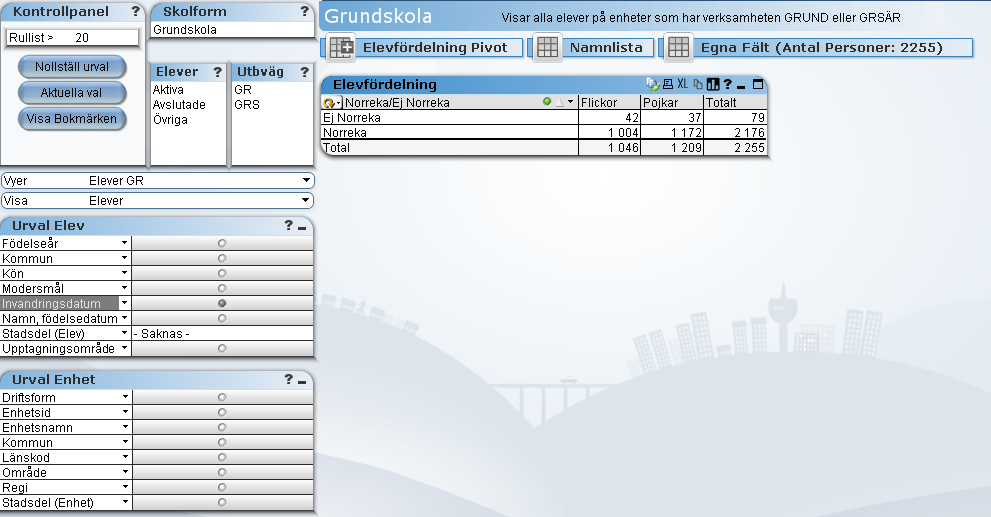Click the Nollställ urval button
This screenshot has width=991, height=517.
coord(72,67)
